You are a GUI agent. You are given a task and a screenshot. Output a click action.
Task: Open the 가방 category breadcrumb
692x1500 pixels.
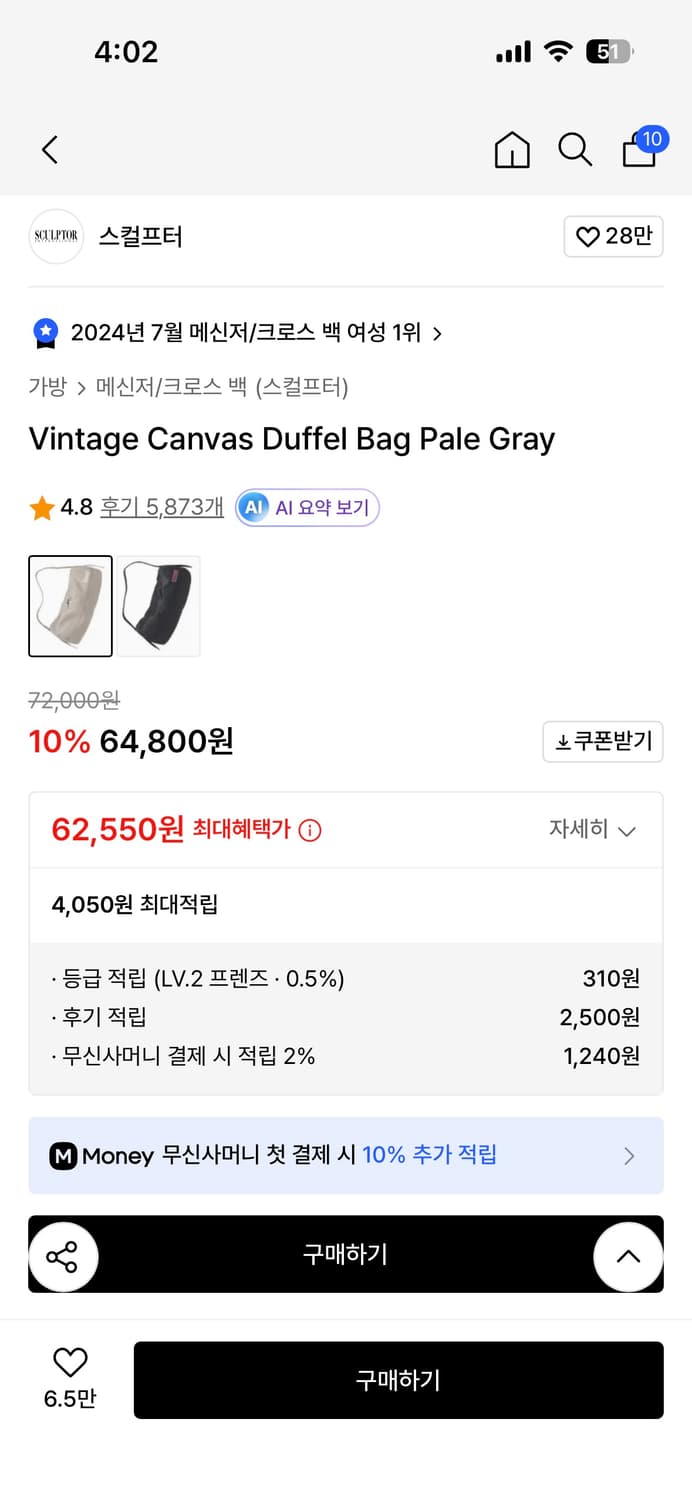tap(45, 388)
